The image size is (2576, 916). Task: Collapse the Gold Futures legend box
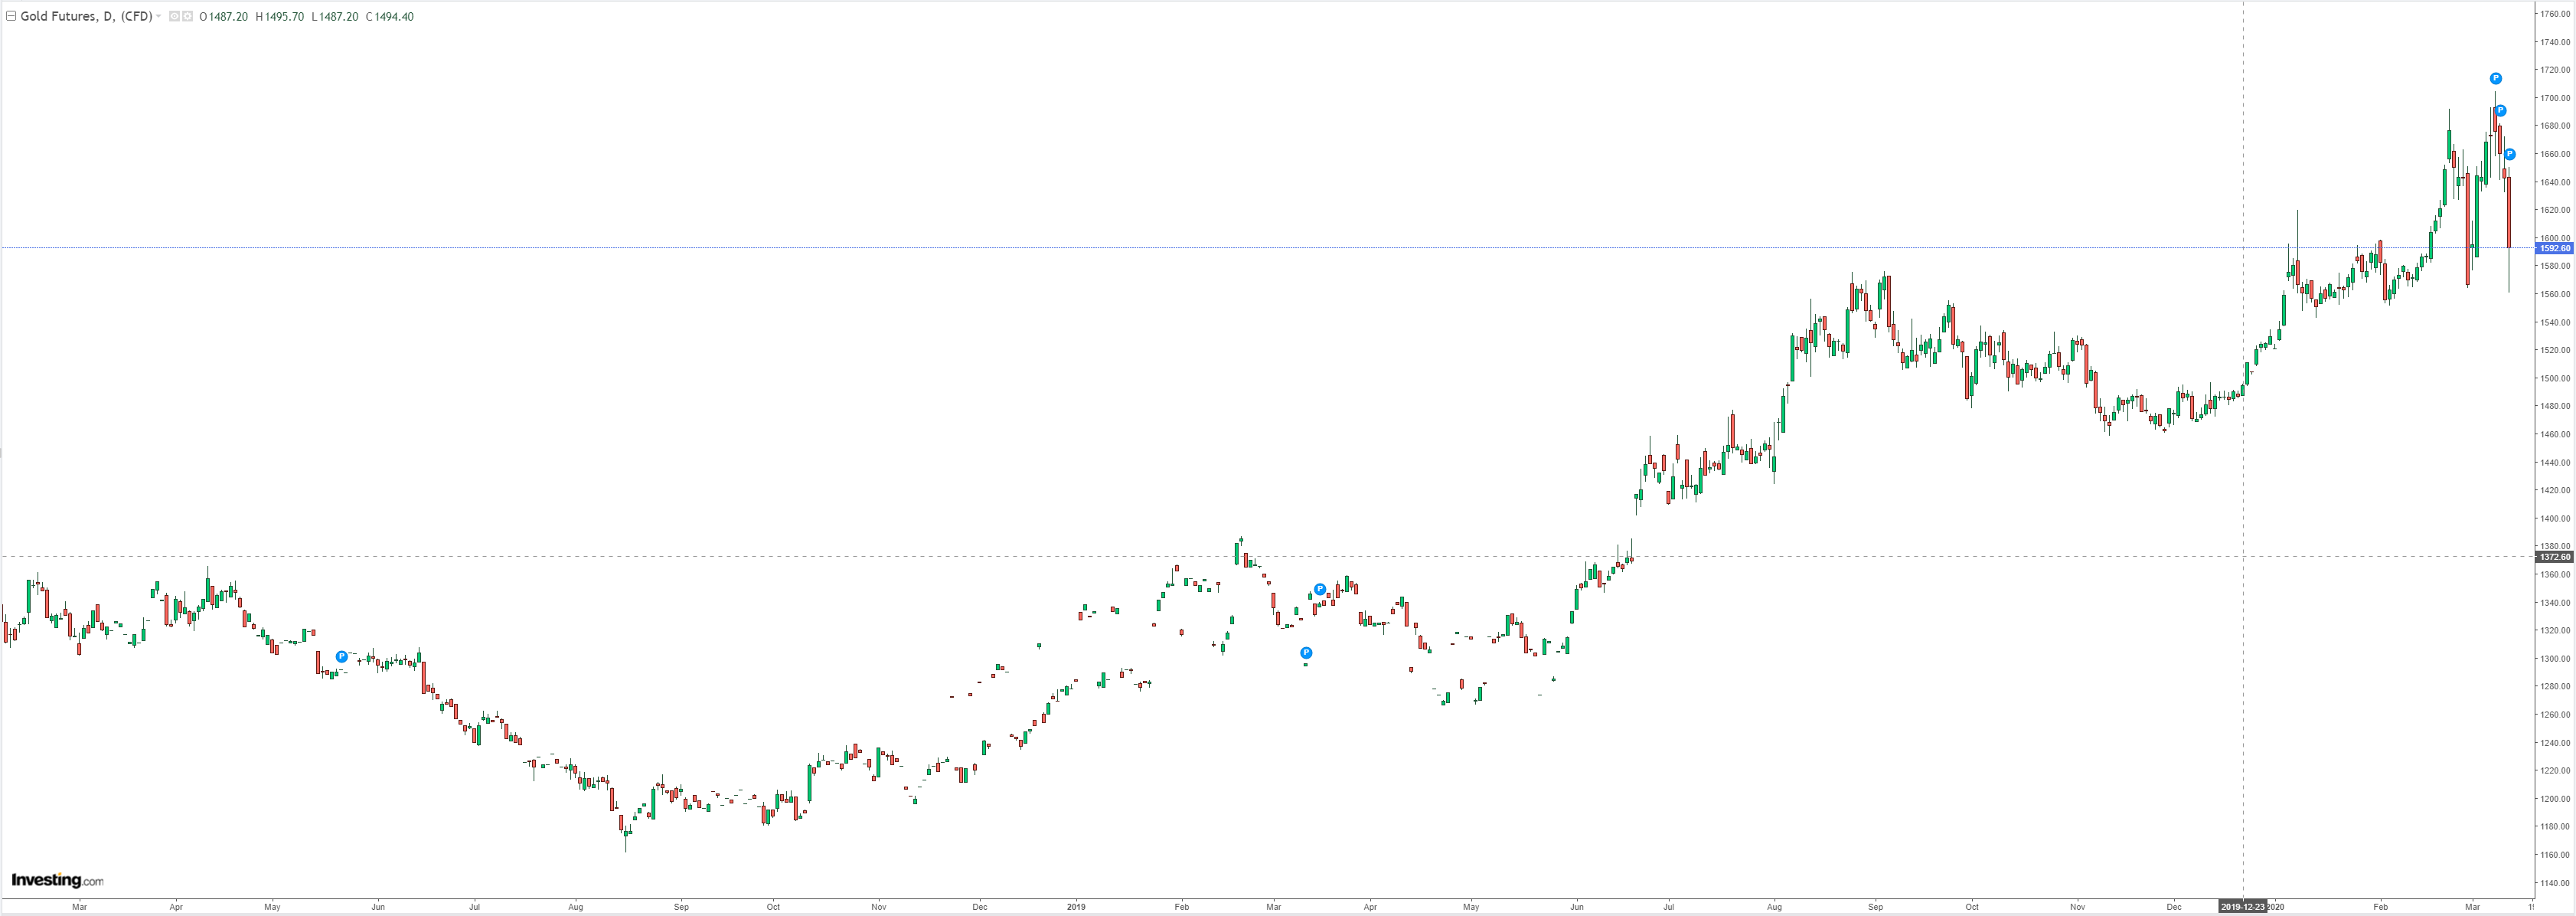[11, 16]
